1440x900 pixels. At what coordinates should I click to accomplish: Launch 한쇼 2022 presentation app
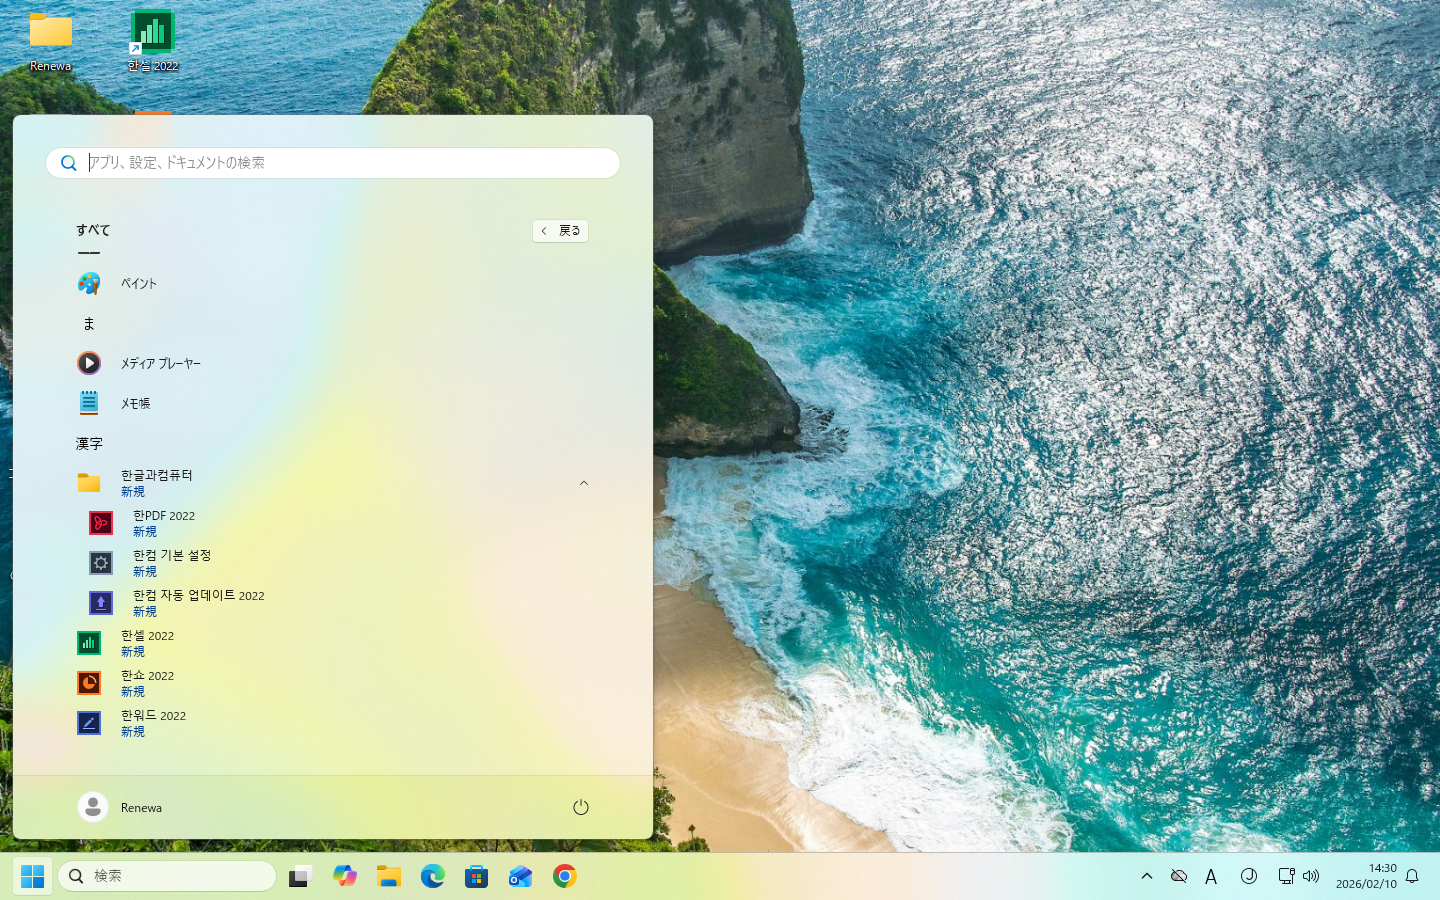[x=147, y=683]
